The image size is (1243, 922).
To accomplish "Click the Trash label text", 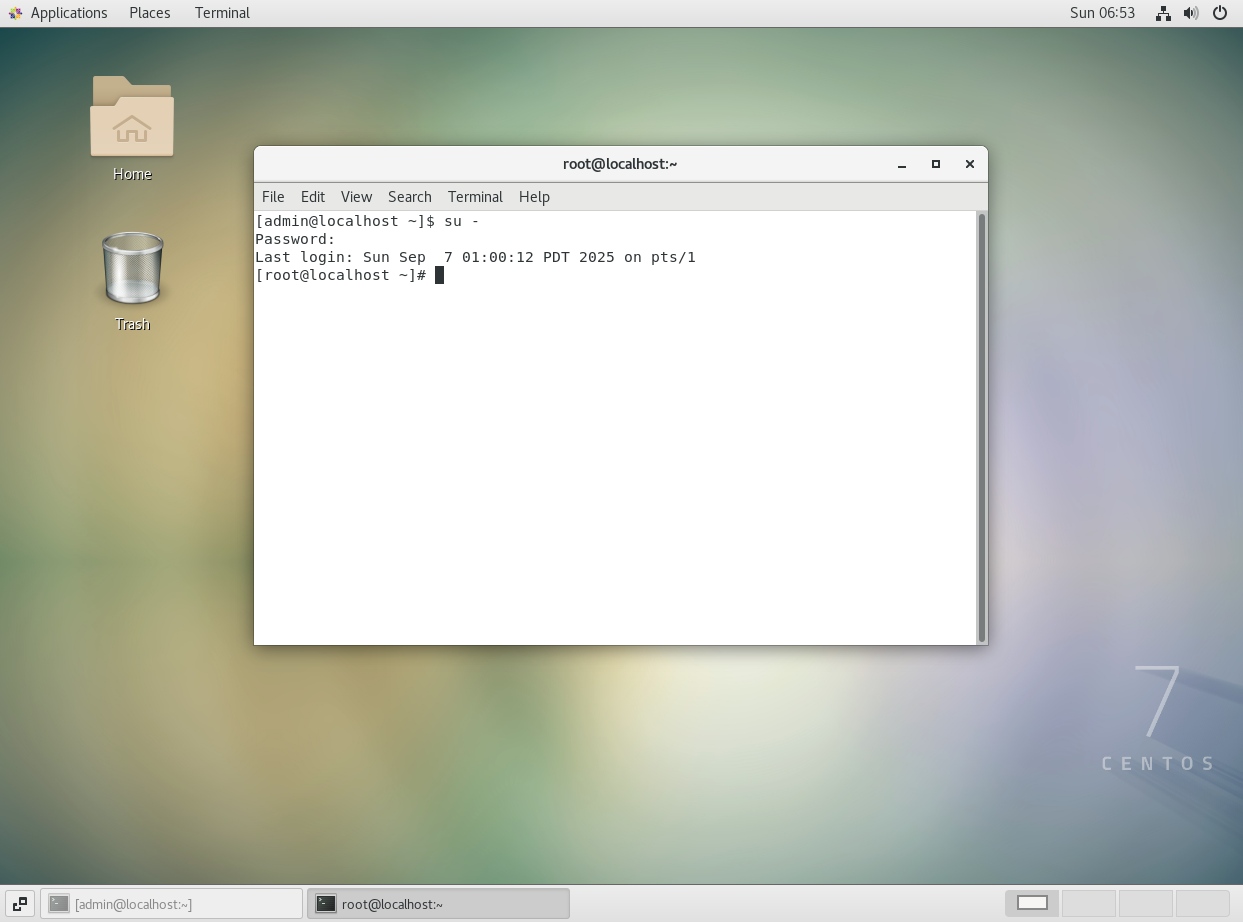I will coord(132,324).
